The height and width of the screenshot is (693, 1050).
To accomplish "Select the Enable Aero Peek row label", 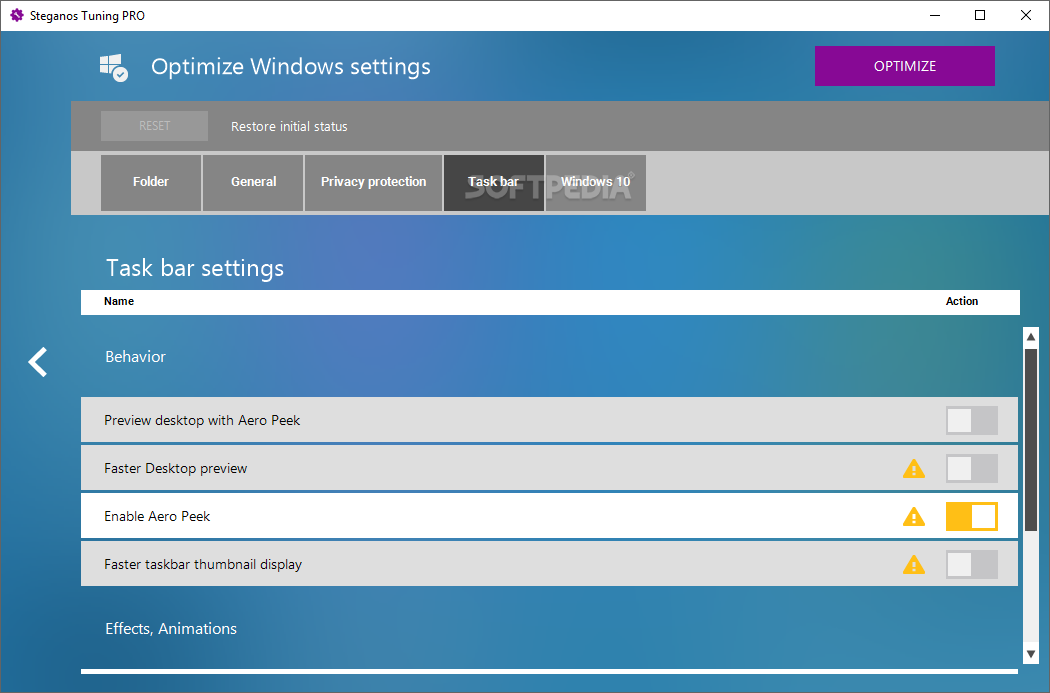I will 157,516.
